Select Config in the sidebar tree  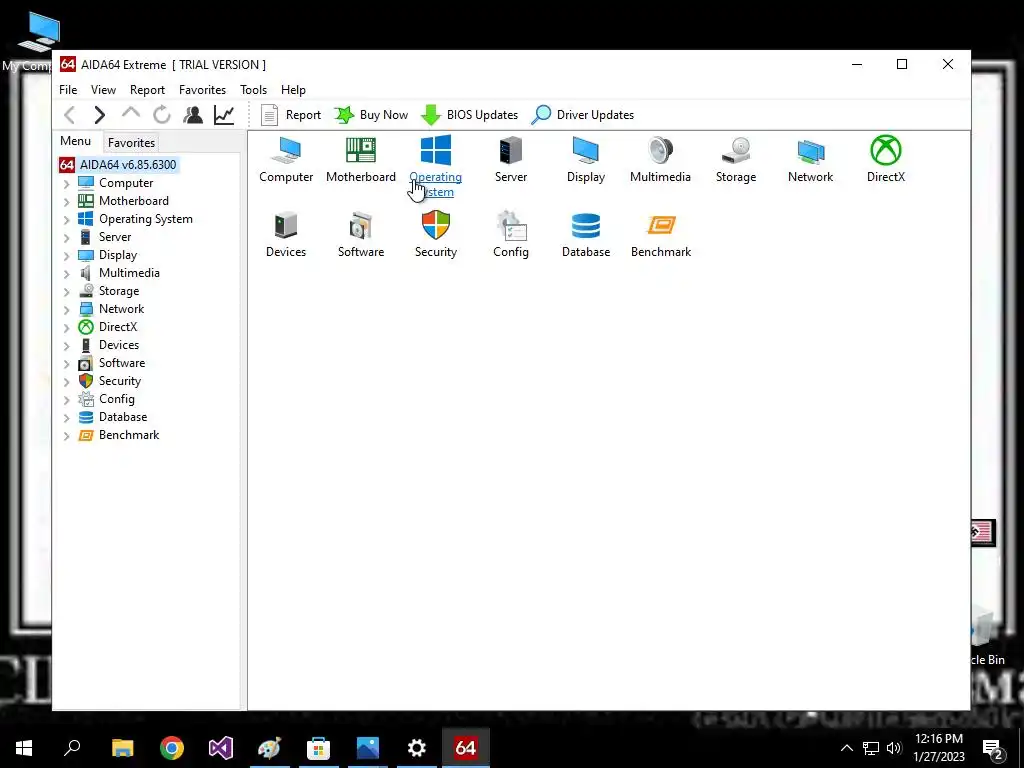tap(117, 398)
